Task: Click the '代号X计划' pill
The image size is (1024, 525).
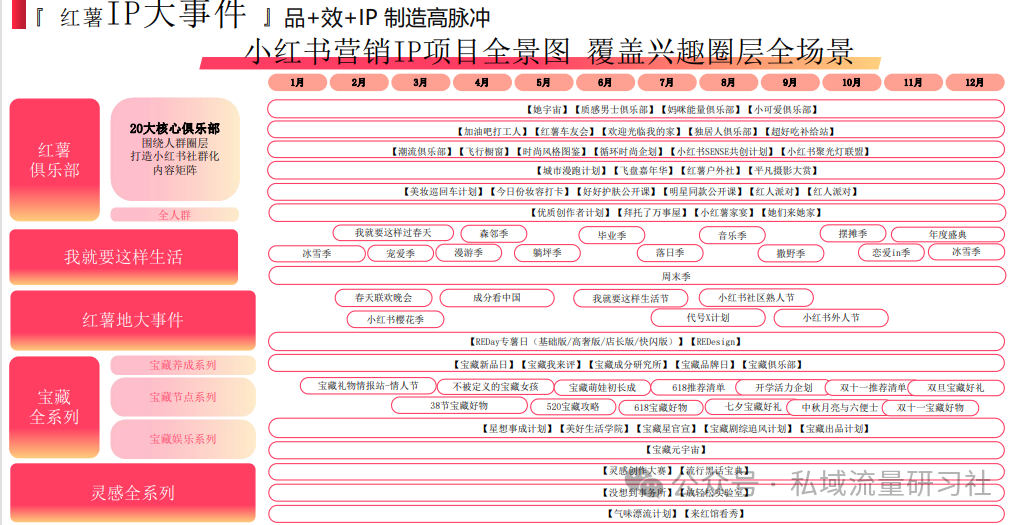Action: click(x=708, y=317)
